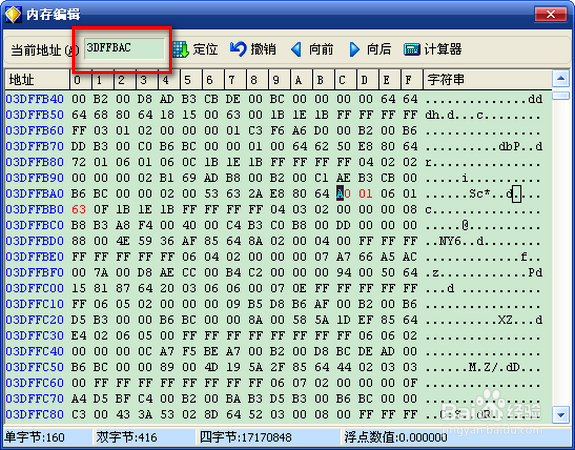Click byte 0F in row 03DFFC60
Image resolution: width=575 pixels, height=450 pixels.
click(x=410, y=383)
